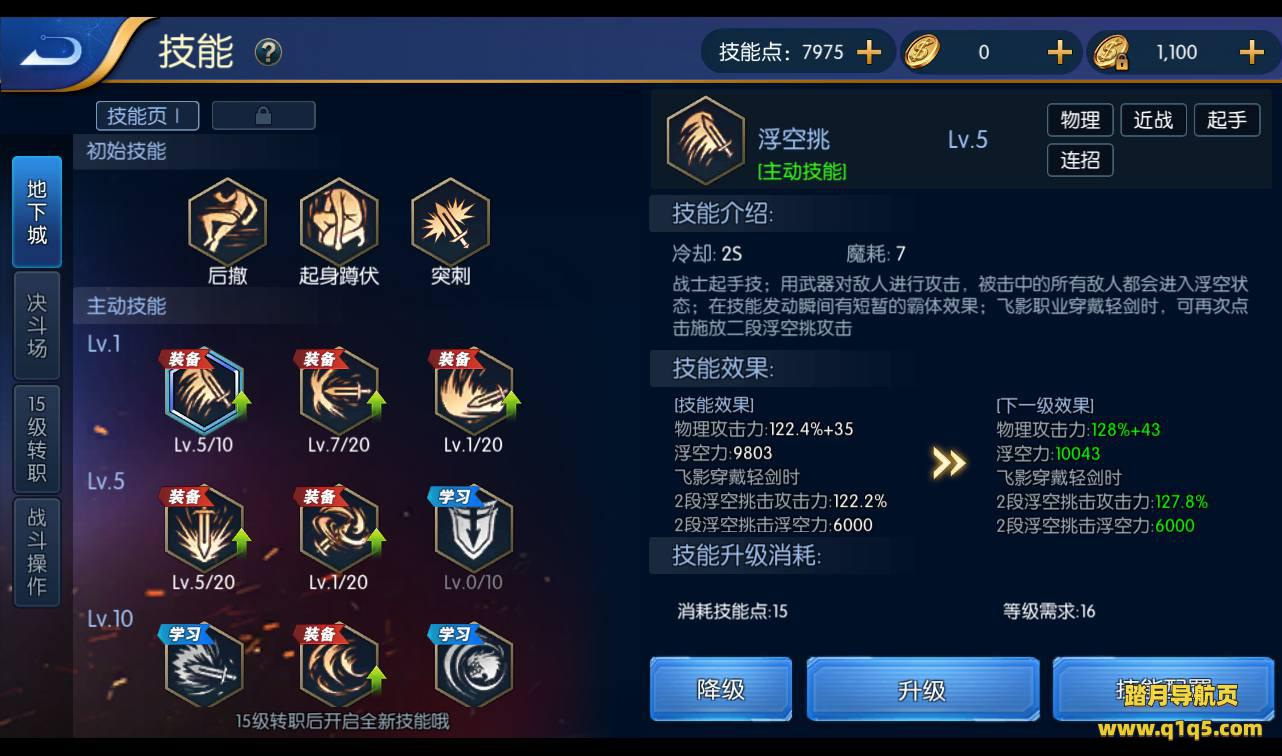The height and width of the screenshot is (756, 1282).
Task: Tap the back arrow icon
Action: tap(52, 50)
